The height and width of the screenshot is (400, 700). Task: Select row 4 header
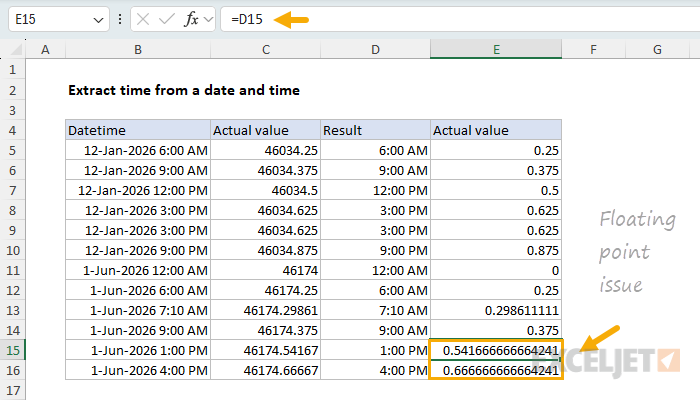point(12,130)
